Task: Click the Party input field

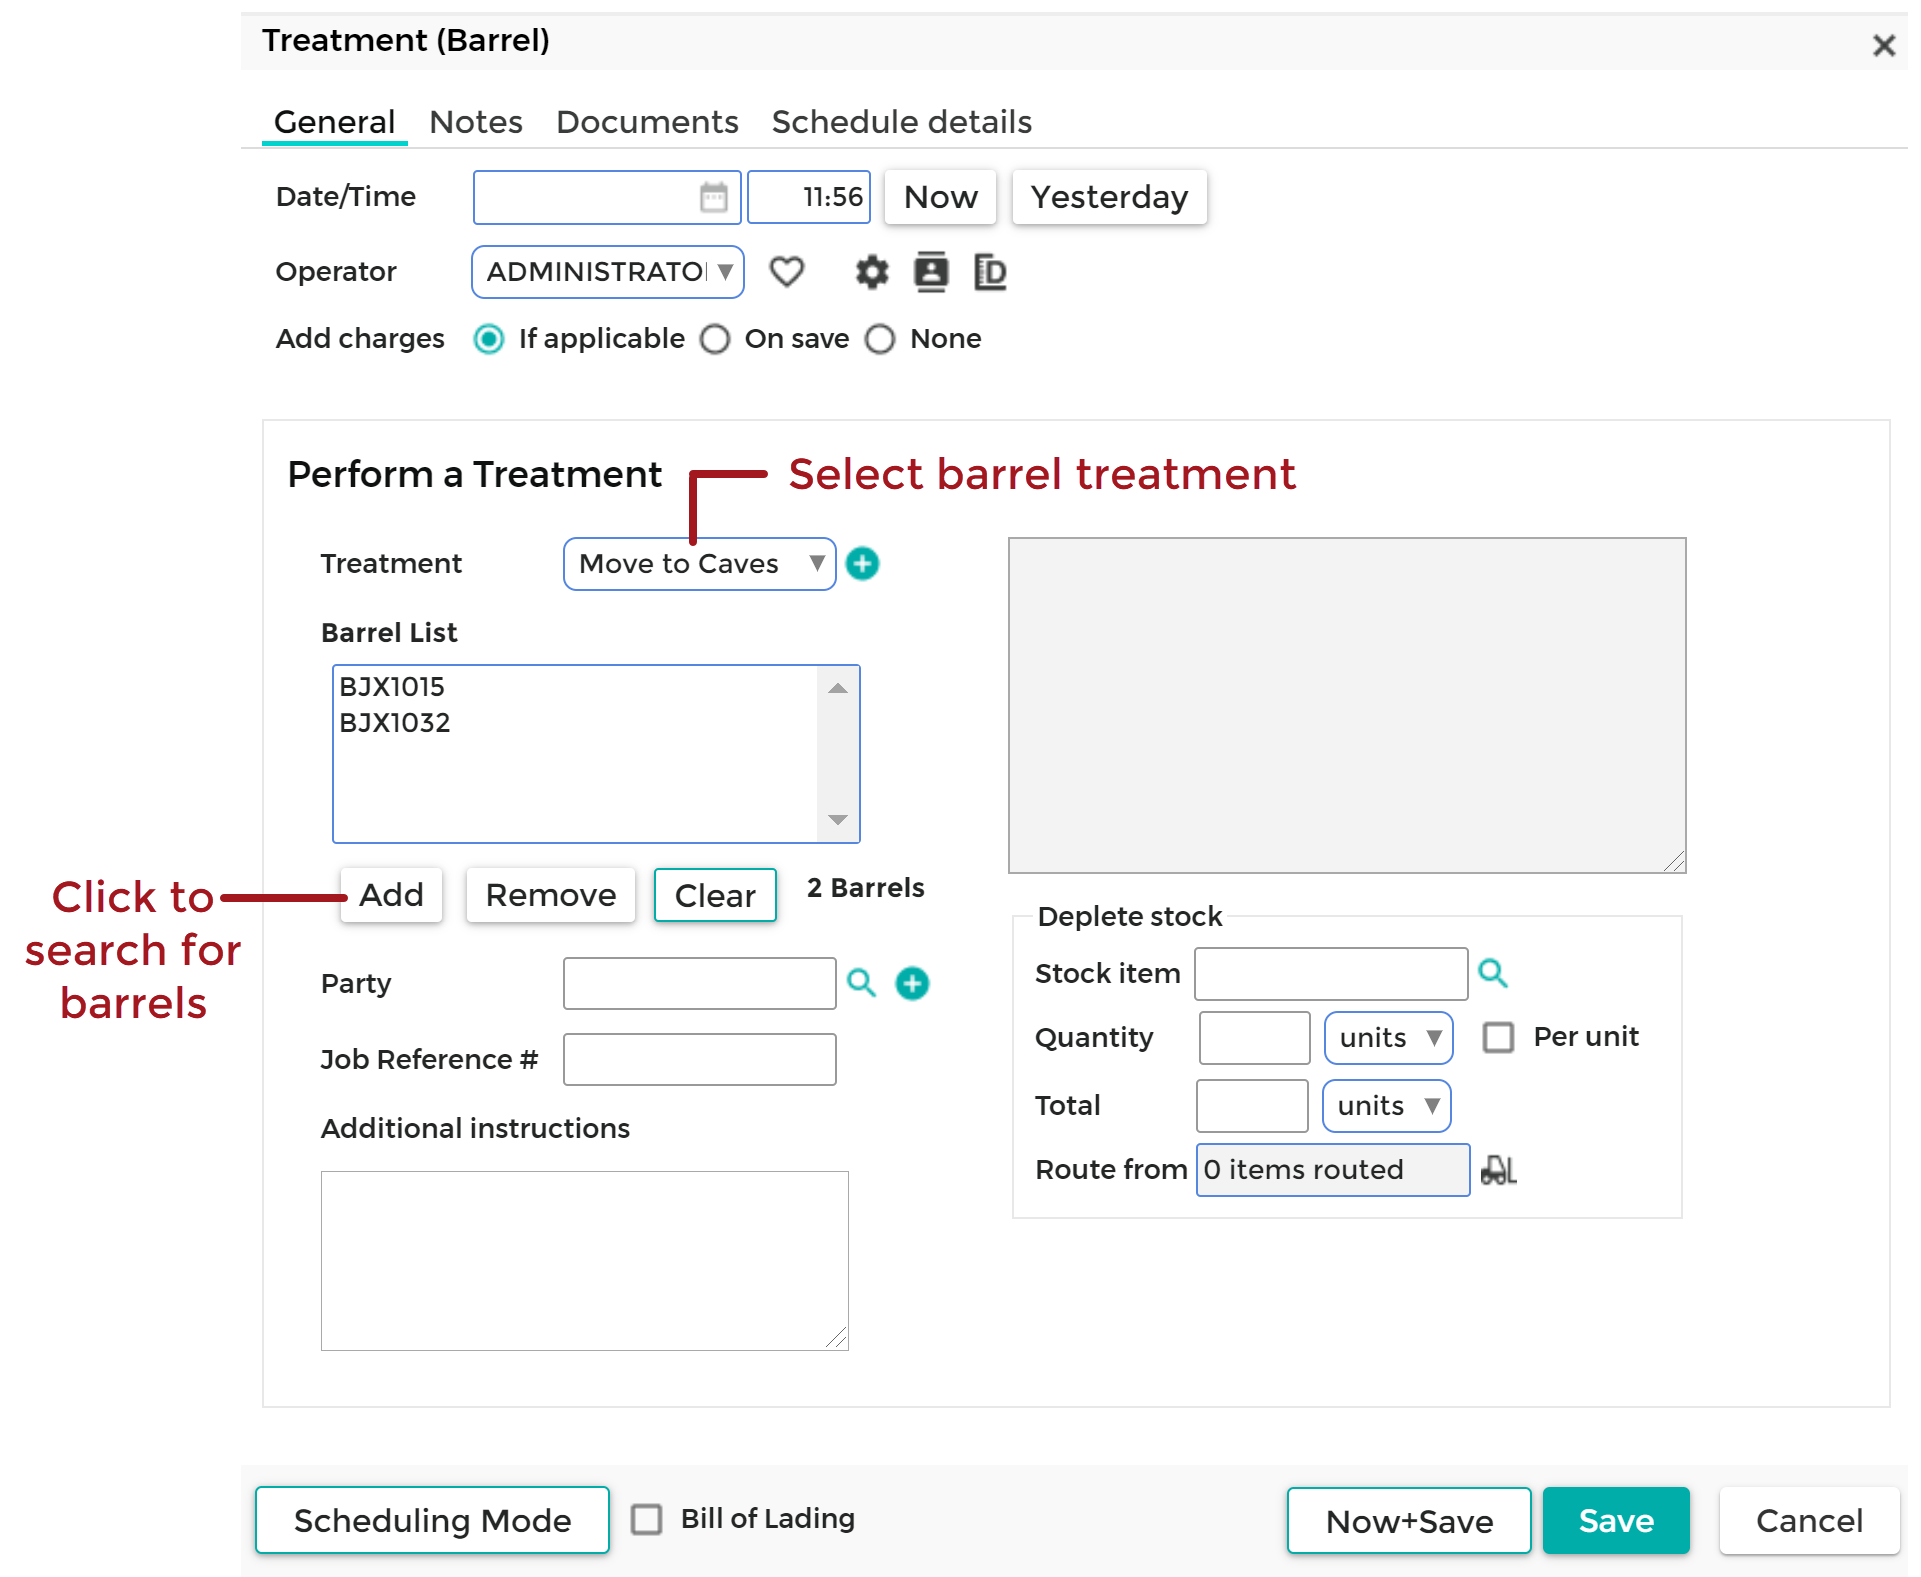Action: (700, 984)
